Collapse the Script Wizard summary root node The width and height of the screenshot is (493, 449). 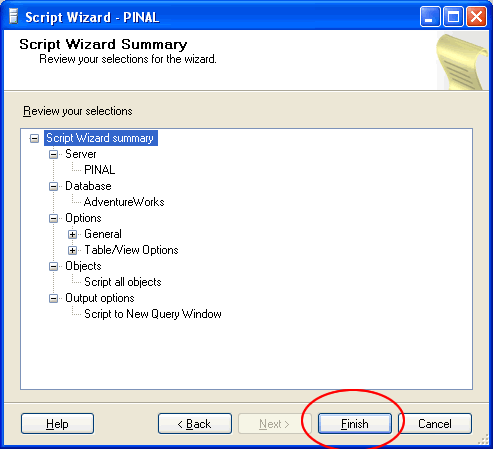pos(34,138)
